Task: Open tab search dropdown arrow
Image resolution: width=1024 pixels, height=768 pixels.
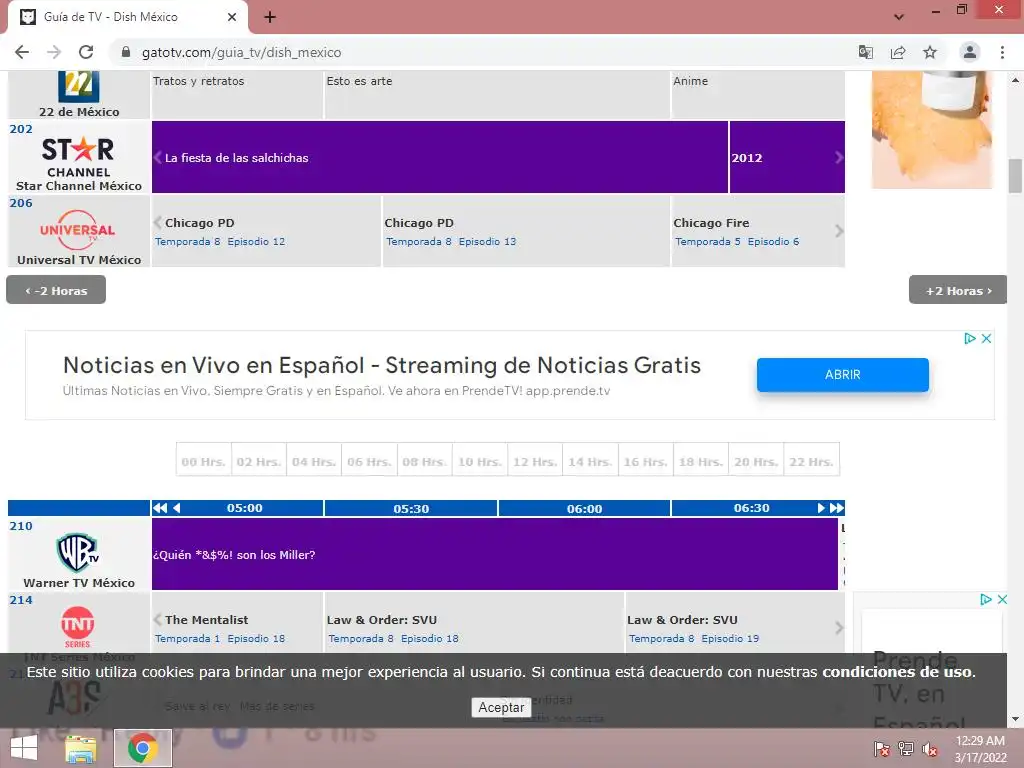Action: coord(899,17)
